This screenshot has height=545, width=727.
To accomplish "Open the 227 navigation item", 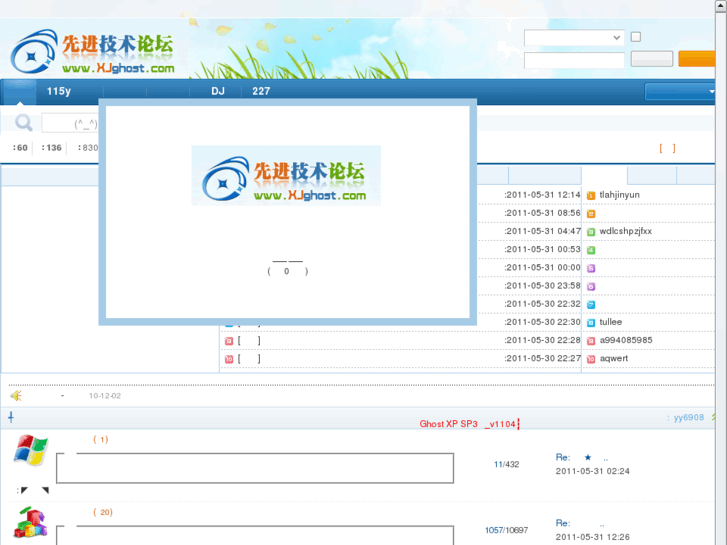I will (x=261, y=91).
